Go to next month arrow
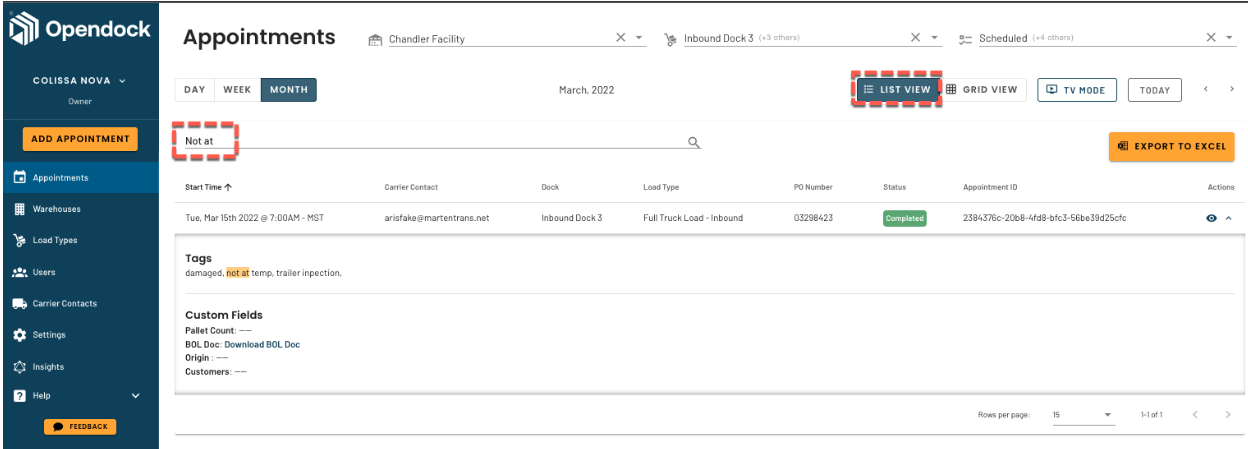Viewport: 1248px width, 449px height. [1231, 89]
